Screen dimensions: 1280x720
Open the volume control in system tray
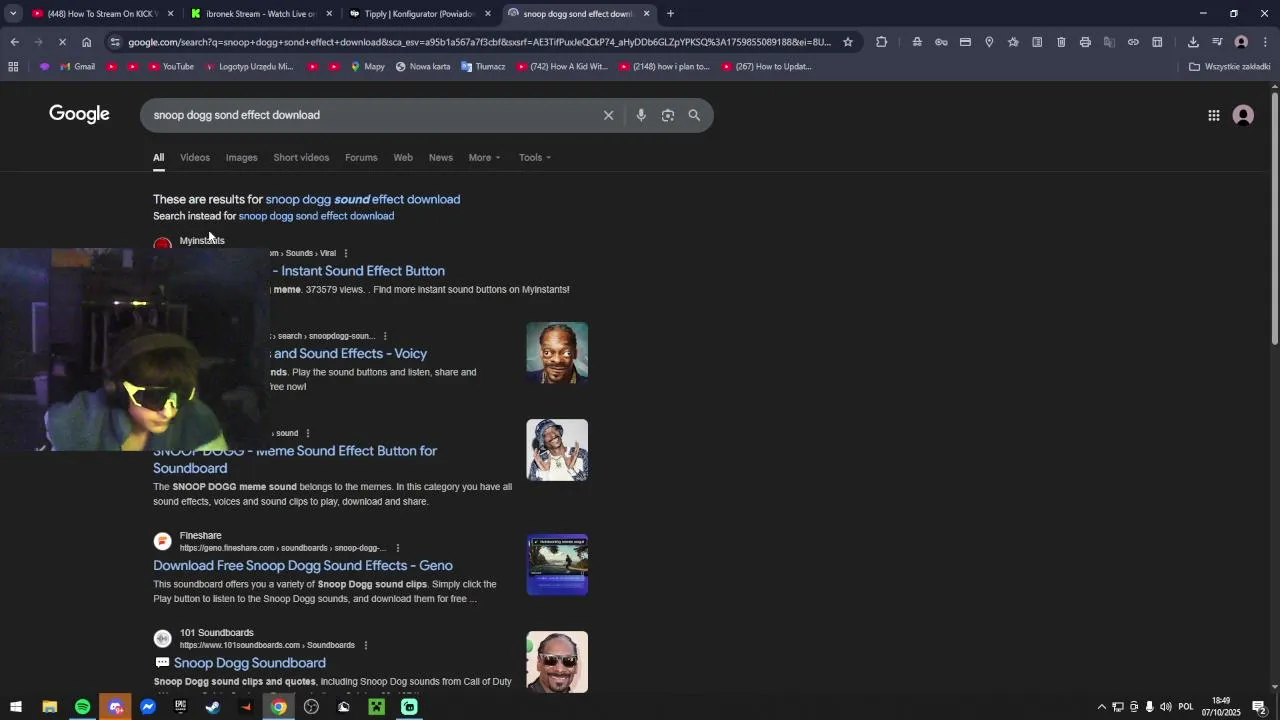(1166, 707)
